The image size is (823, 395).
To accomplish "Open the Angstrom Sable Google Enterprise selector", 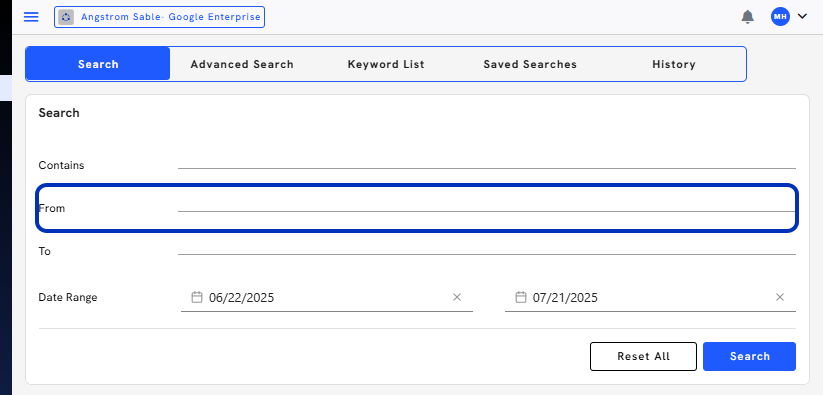I will tap(159, 17).
